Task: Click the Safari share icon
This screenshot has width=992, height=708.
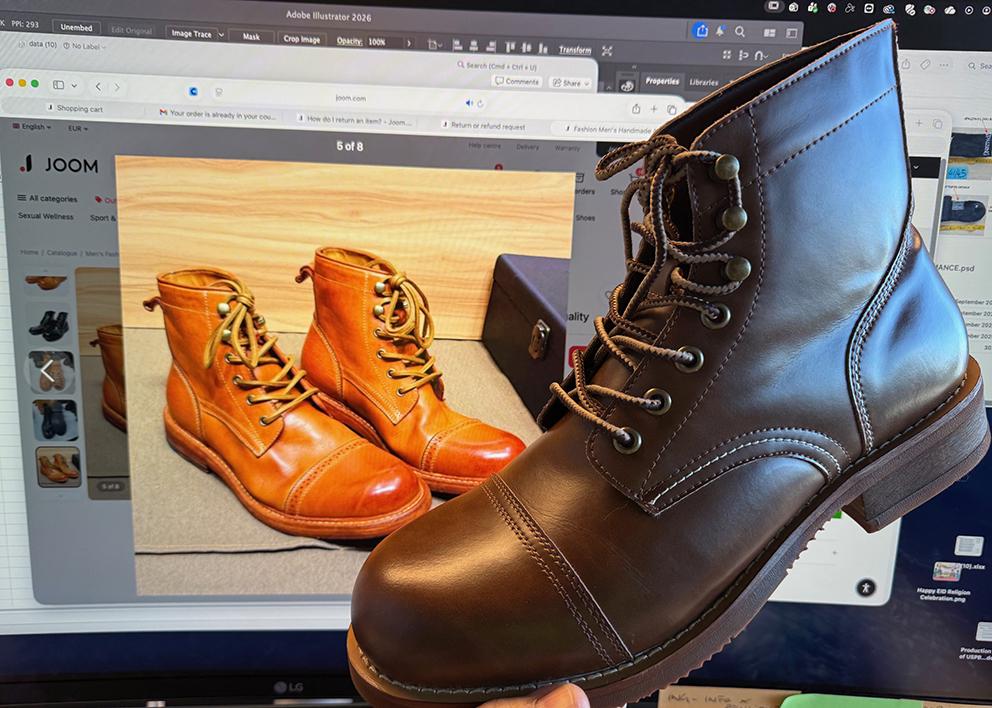Action: 635,109
